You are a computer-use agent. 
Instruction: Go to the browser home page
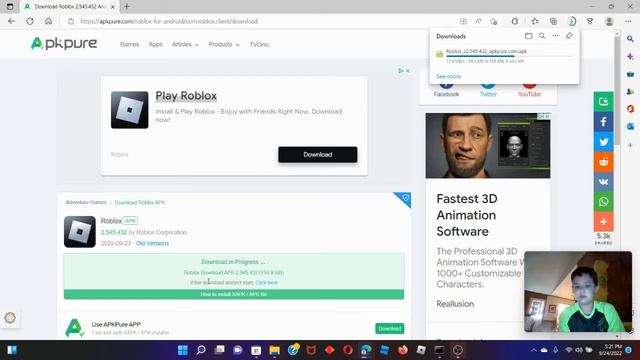tap(48, 21)
